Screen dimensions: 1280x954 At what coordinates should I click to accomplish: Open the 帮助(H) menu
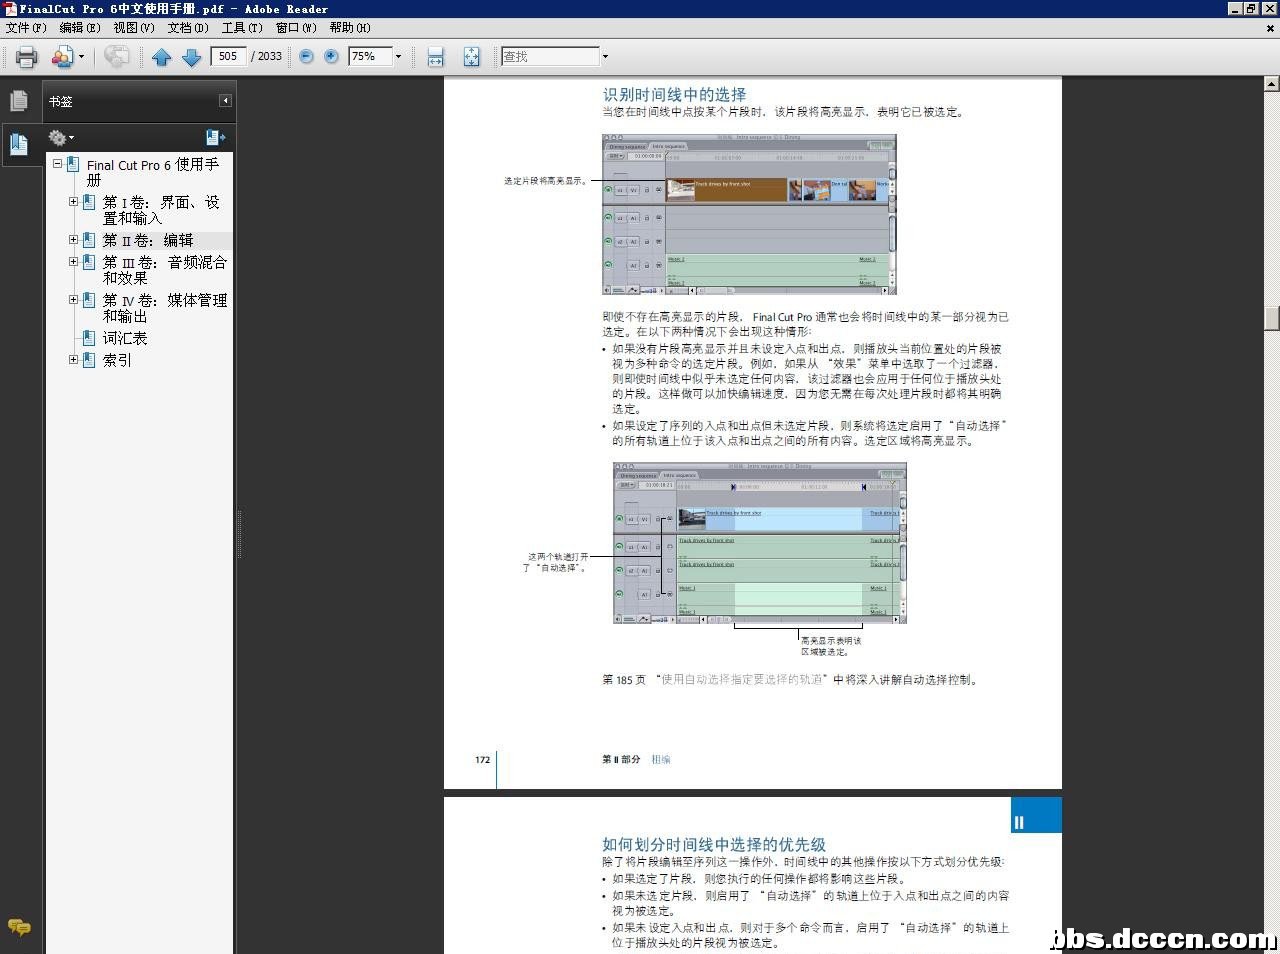coord(350,28)
